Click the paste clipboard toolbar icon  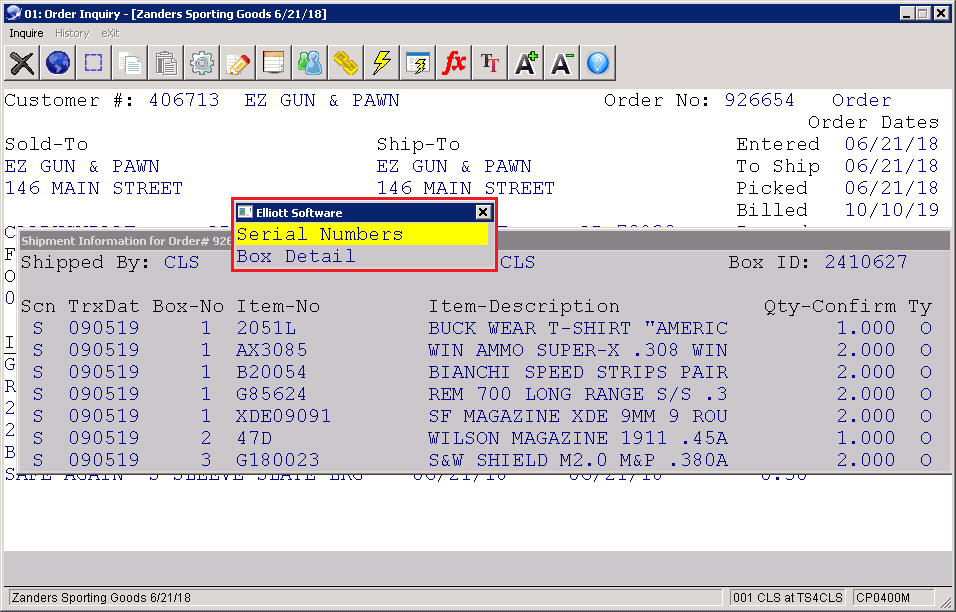(166, 63)
